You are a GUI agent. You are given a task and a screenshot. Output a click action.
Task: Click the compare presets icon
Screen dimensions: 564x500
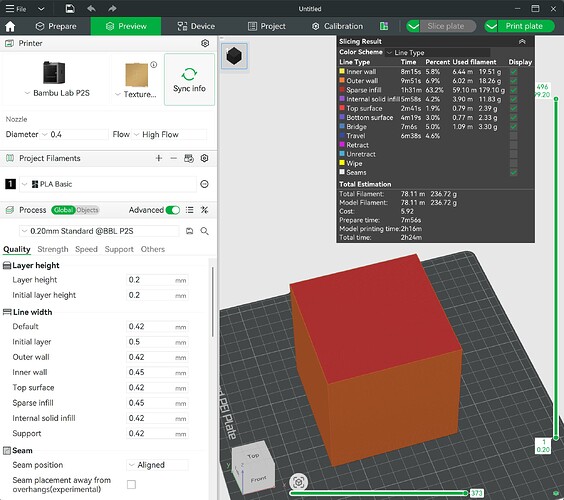tap(204, 210)
